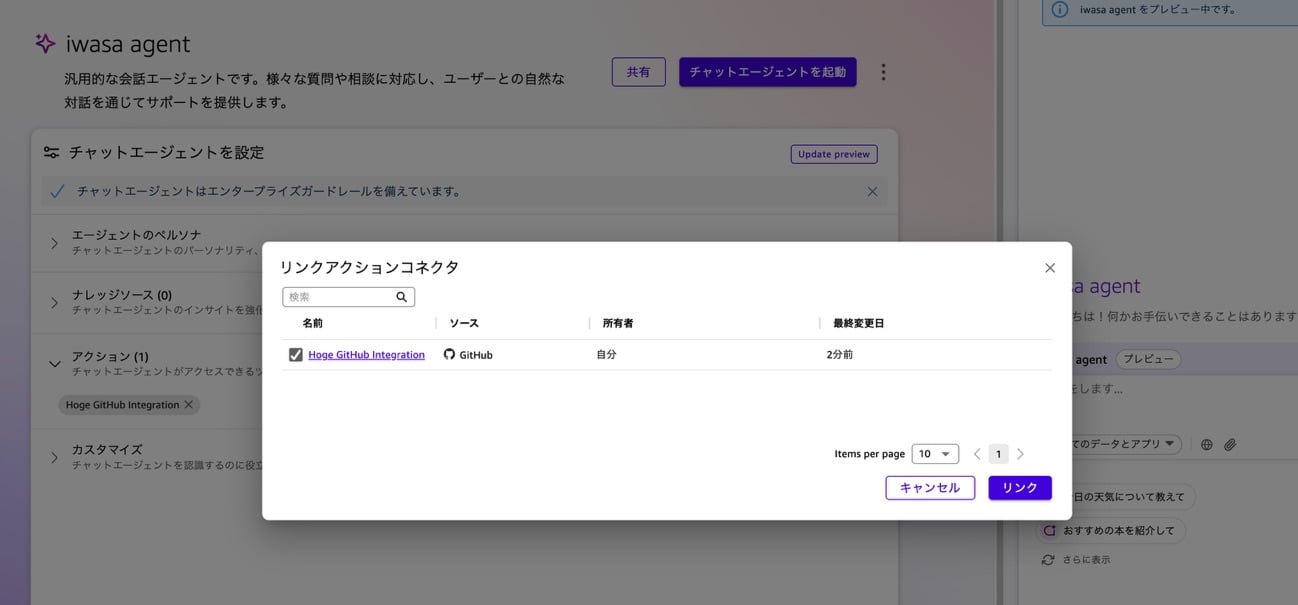Open the Items per page dropdown

934,454
